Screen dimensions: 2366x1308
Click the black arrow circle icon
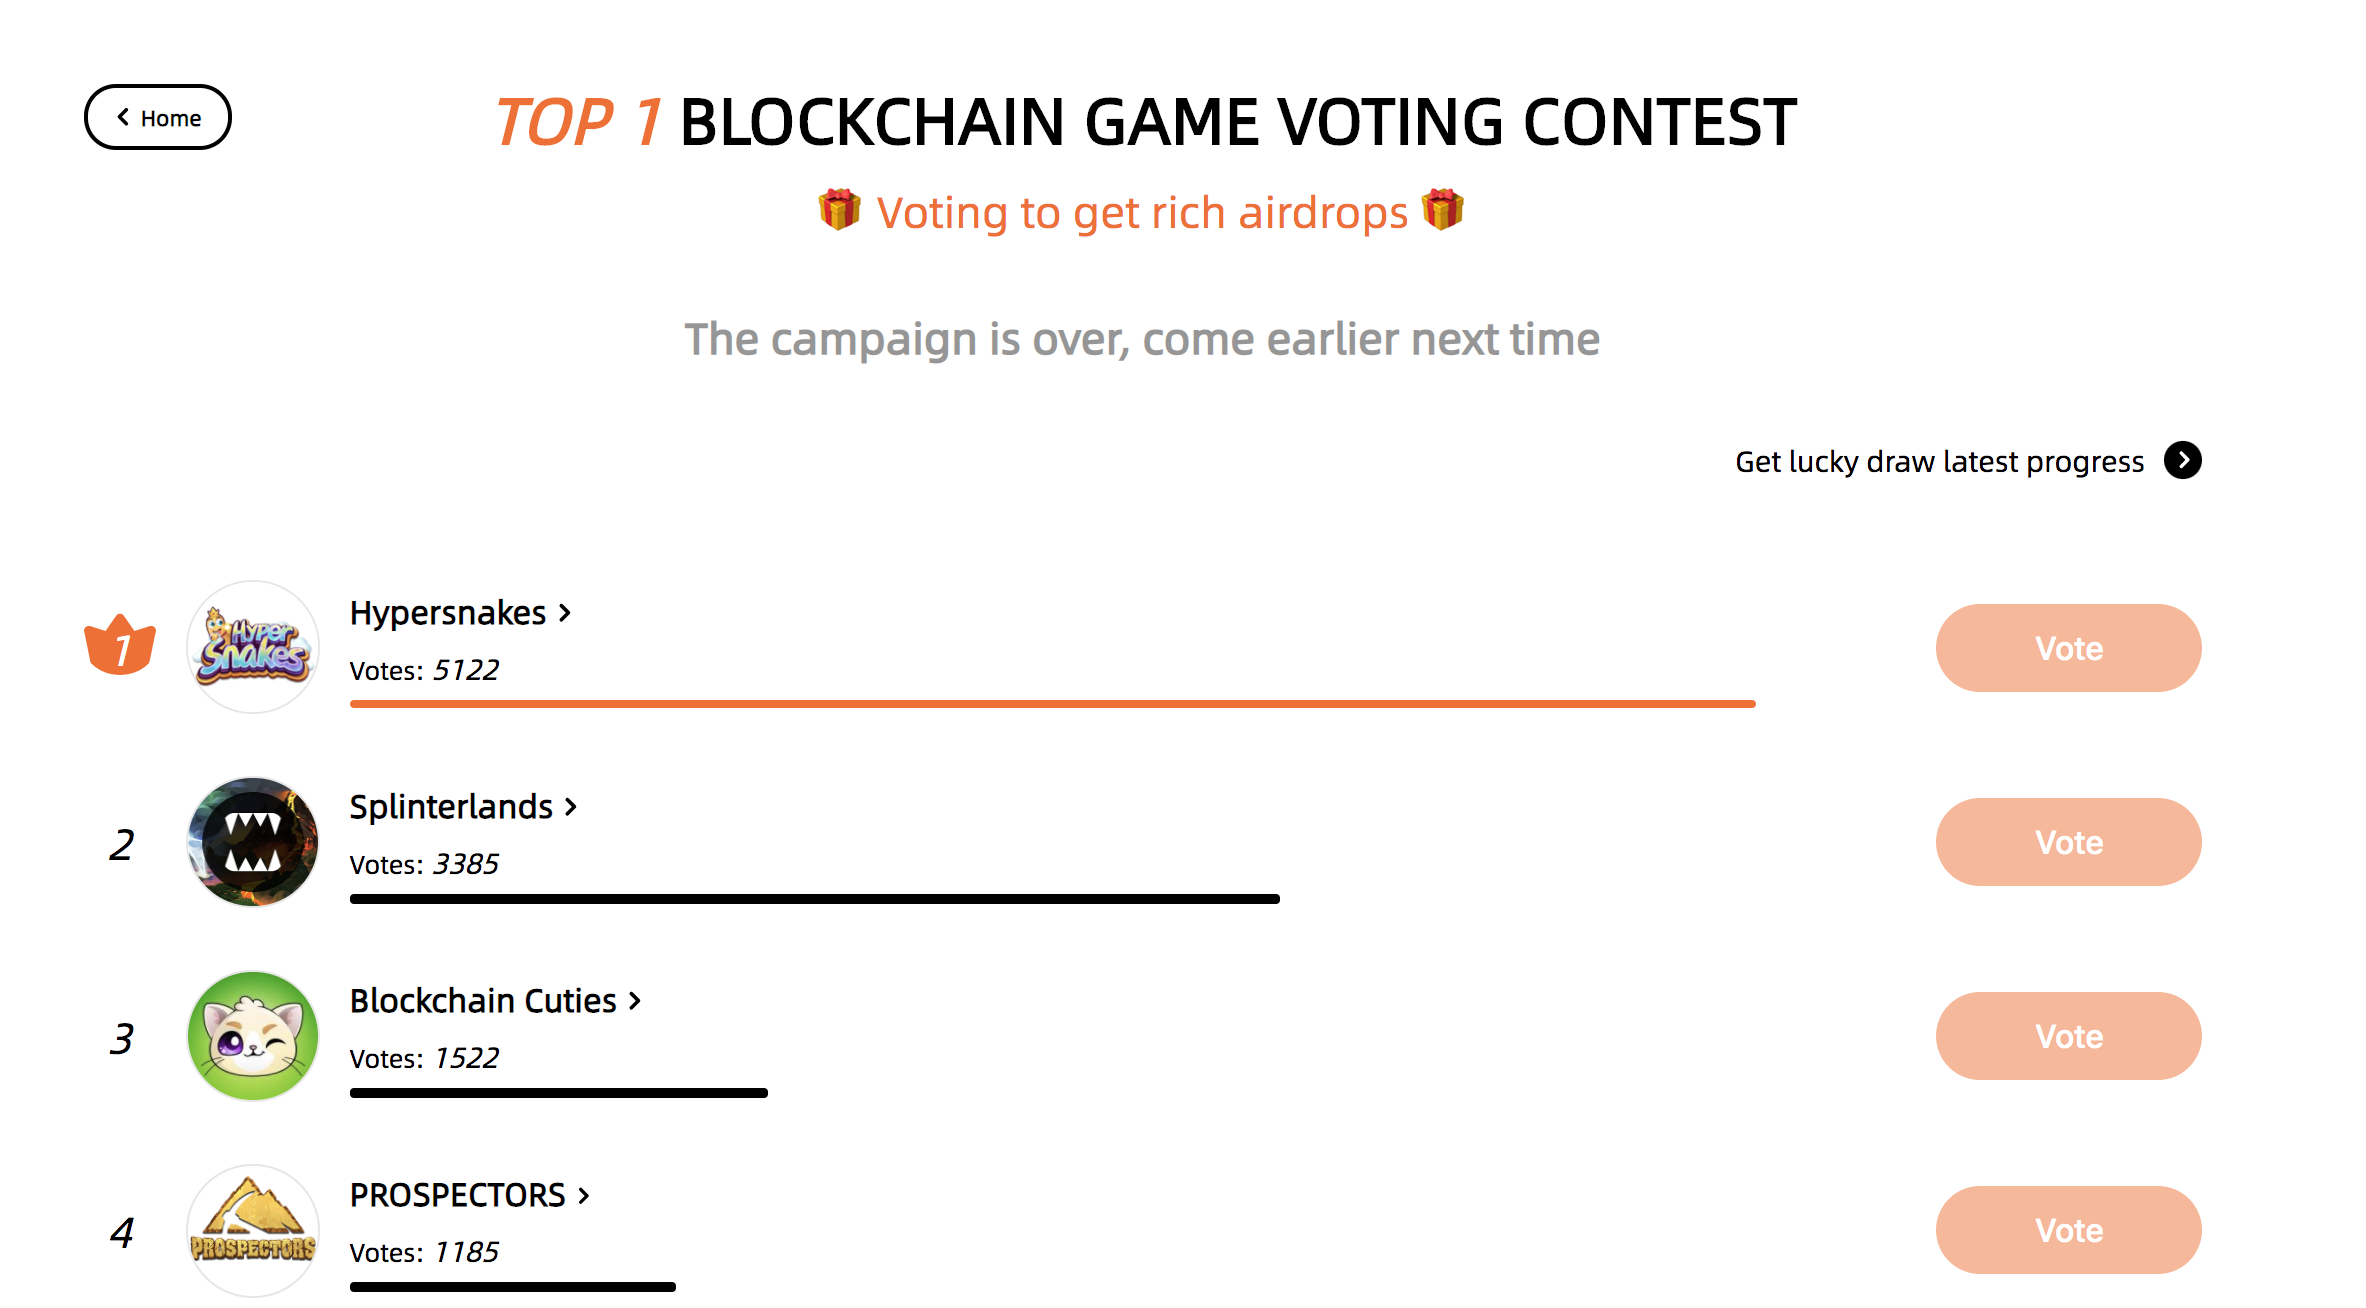[2182, 460]
